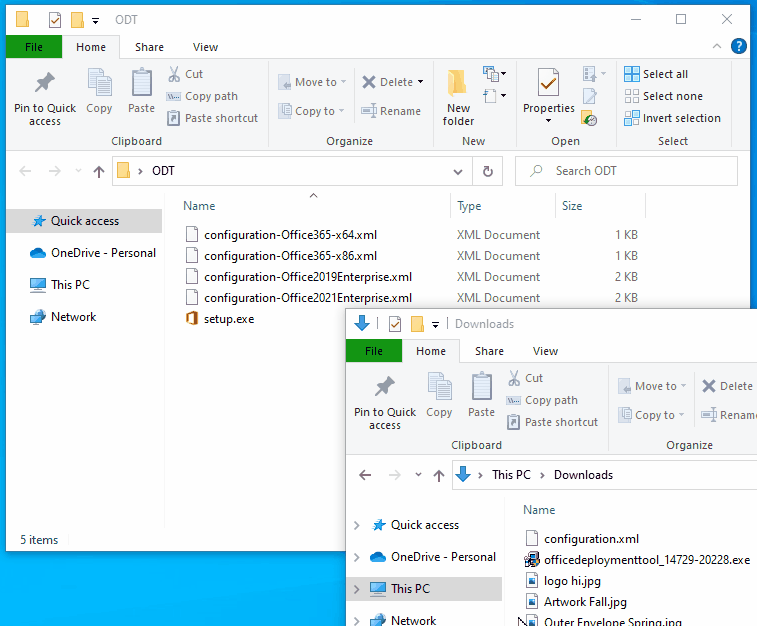Go up one level in ODT window

pos(99,171)
